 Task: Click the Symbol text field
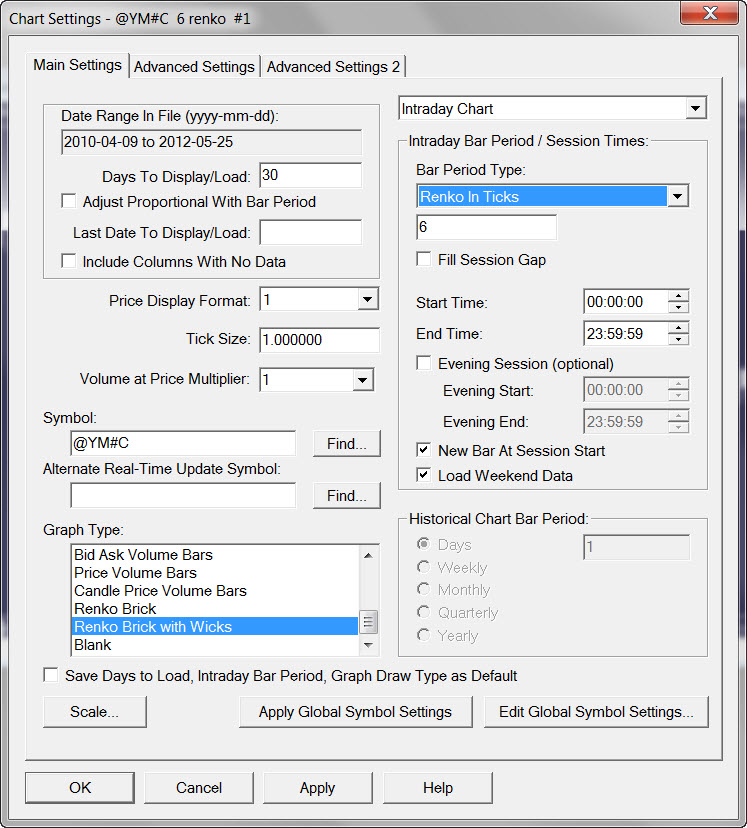pos(183,443)
